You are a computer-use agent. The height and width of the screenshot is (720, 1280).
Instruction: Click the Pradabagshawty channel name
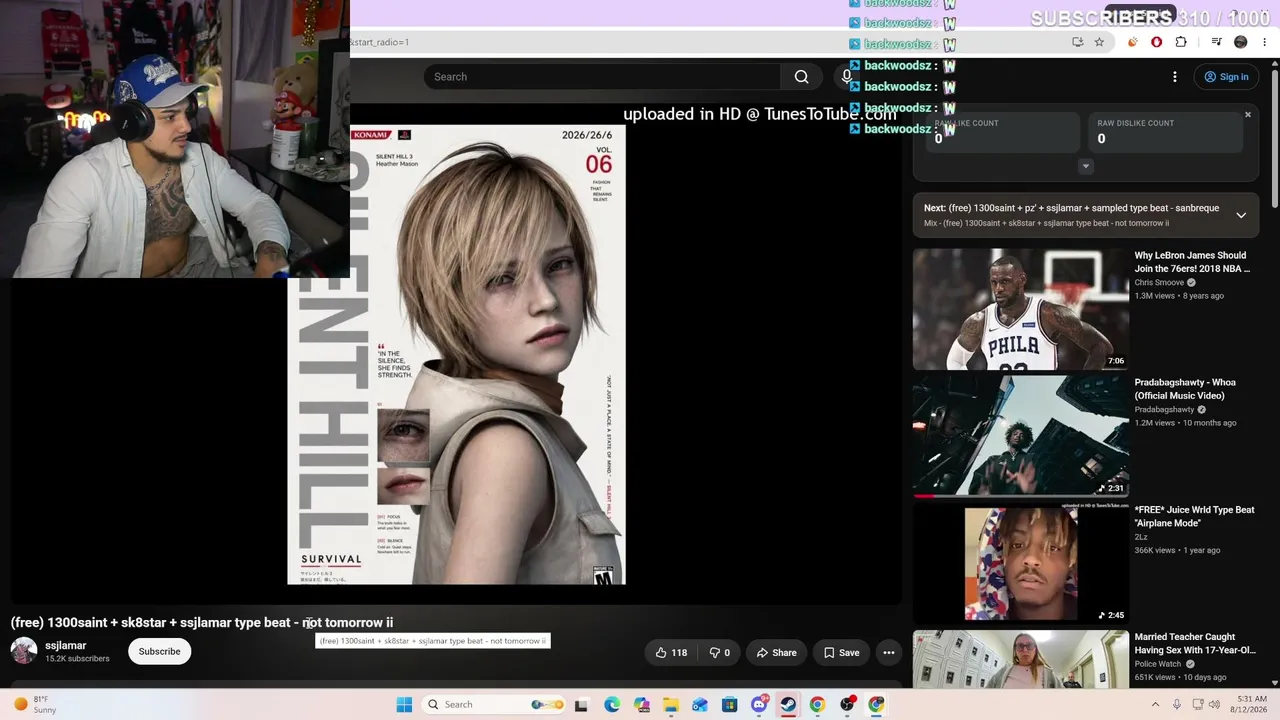[x=1164, y=410]
